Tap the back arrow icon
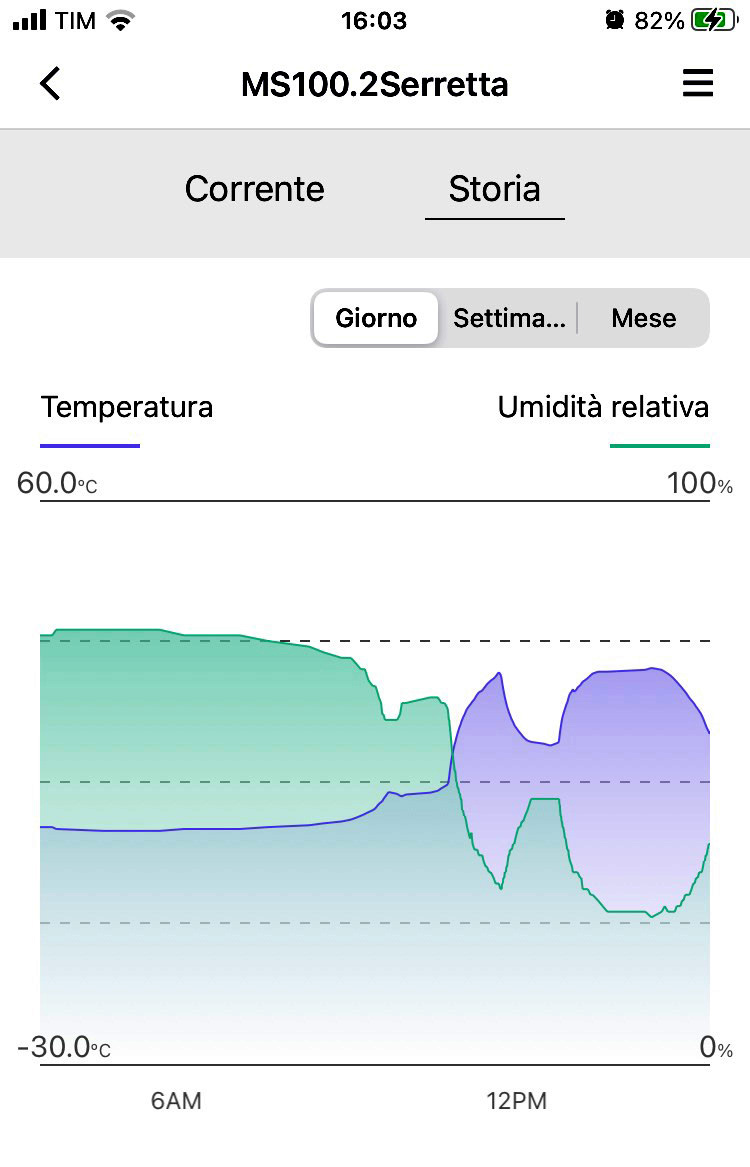 point(50,83)
